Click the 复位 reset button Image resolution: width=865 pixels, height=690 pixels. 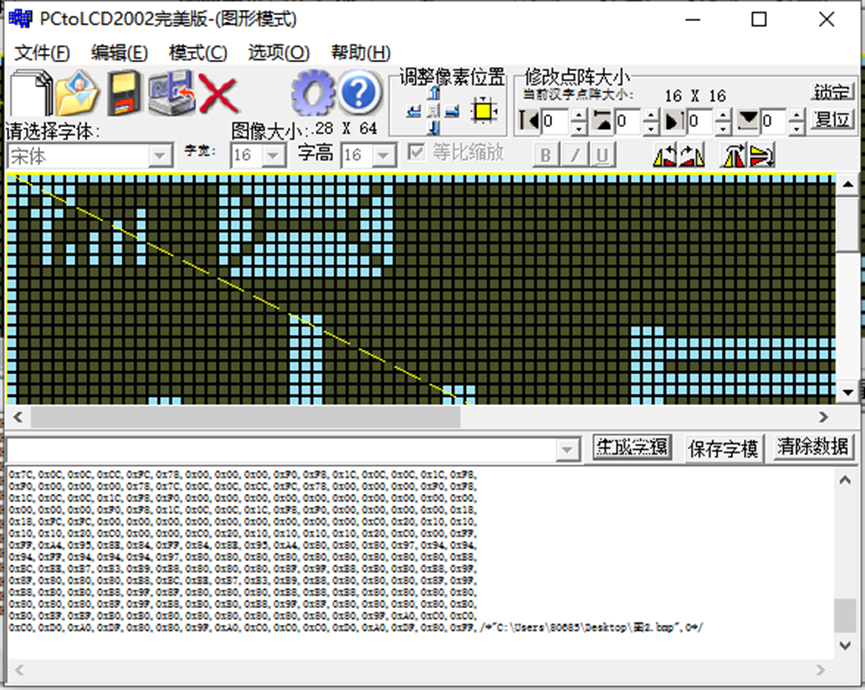832,120
